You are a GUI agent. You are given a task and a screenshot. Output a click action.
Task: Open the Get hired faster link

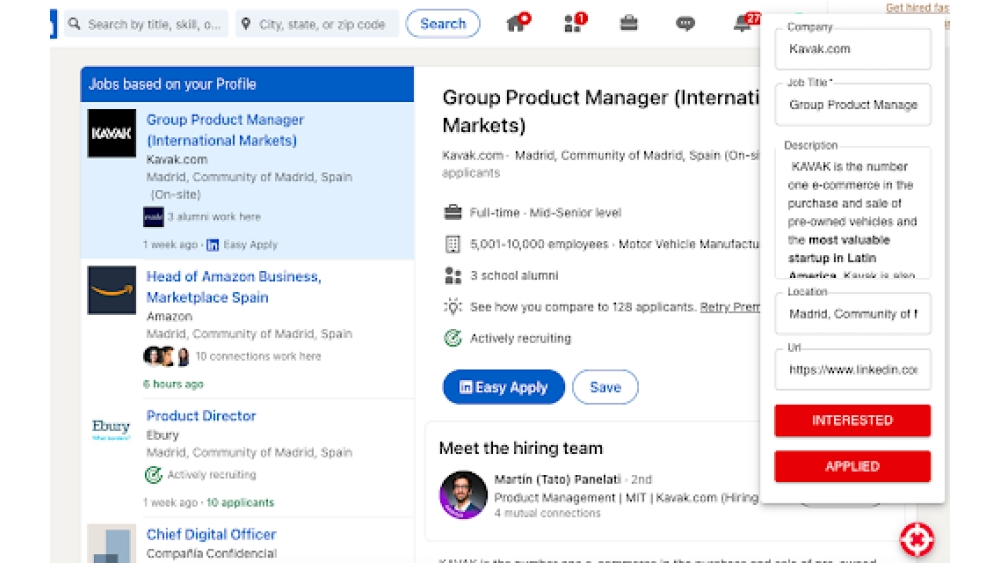click(x=917, y=8)
